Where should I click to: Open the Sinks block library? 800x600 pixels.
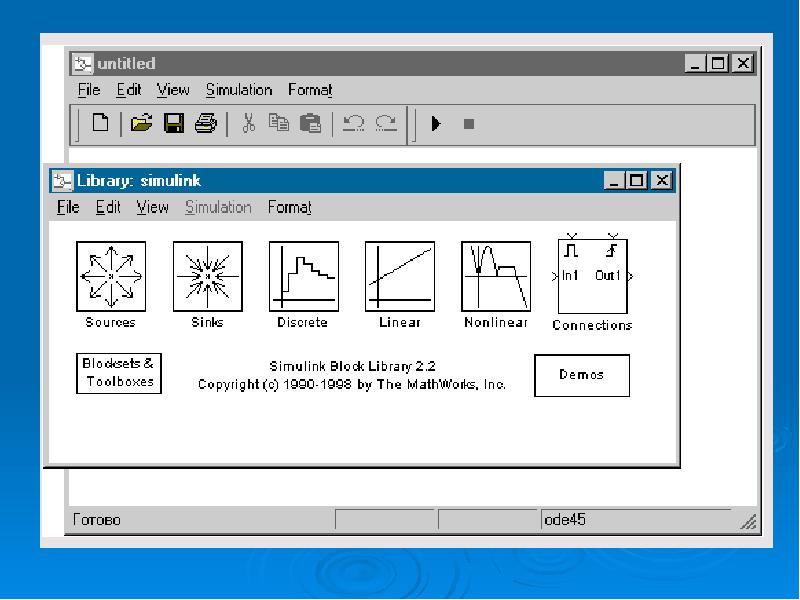(x=207, y=276)
